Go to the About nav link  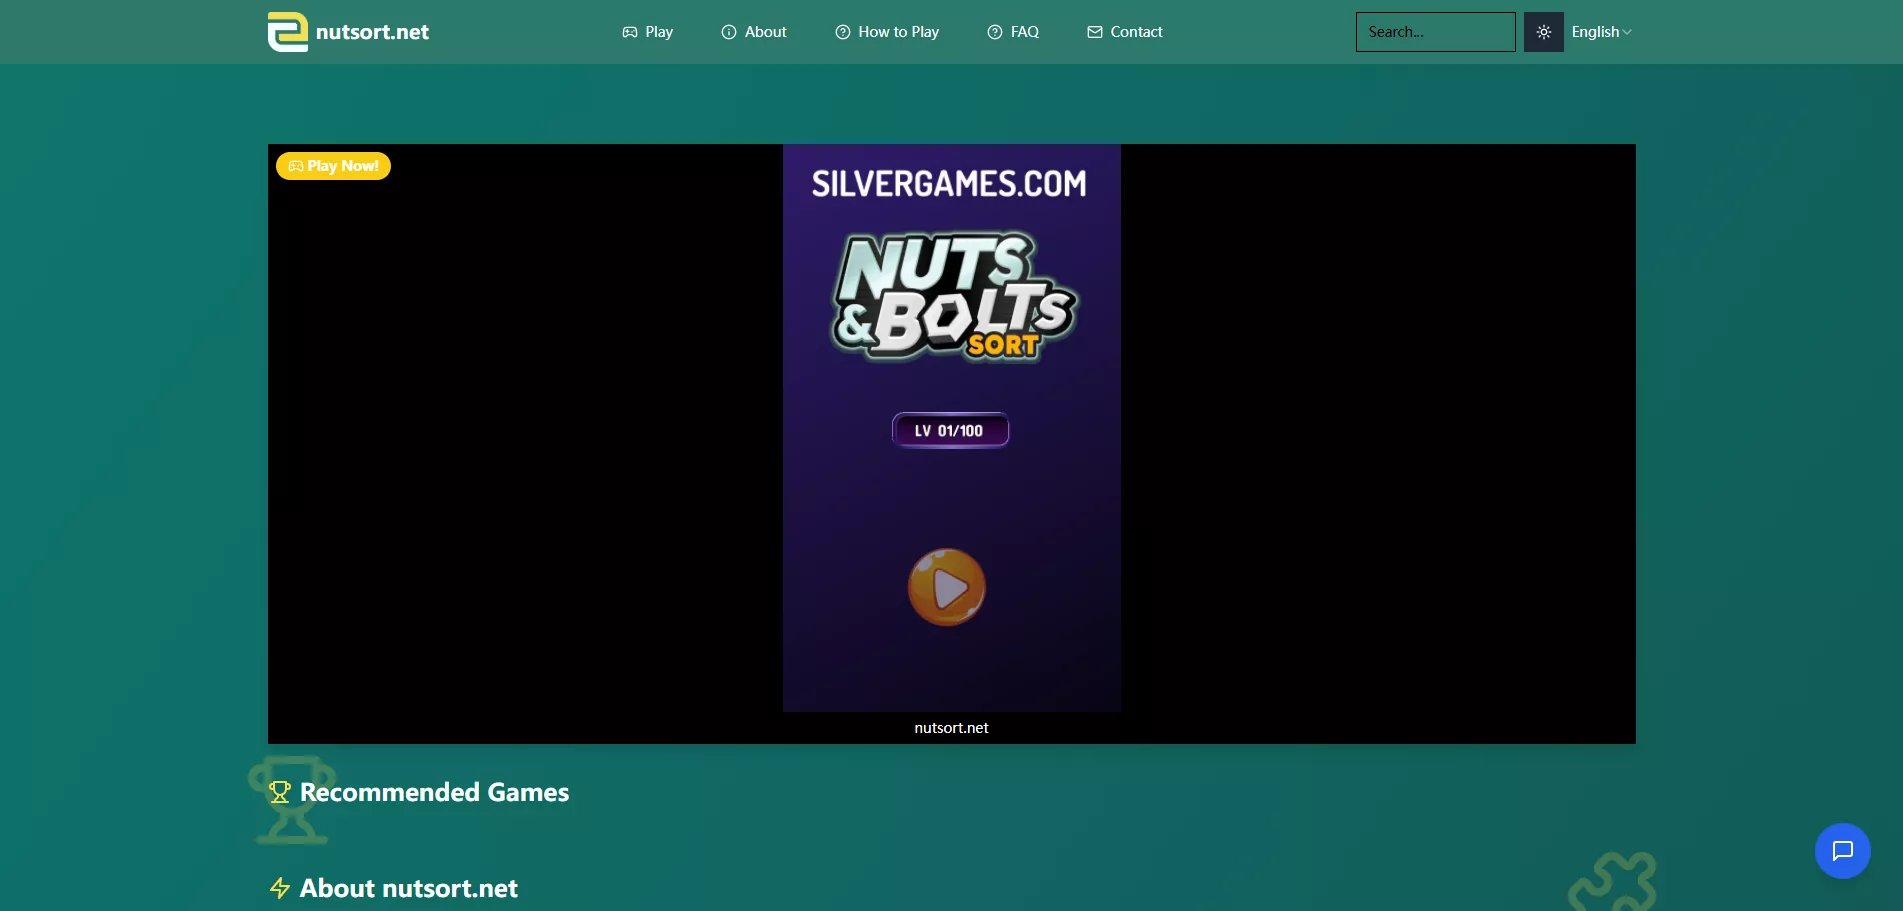coord(754,32)
